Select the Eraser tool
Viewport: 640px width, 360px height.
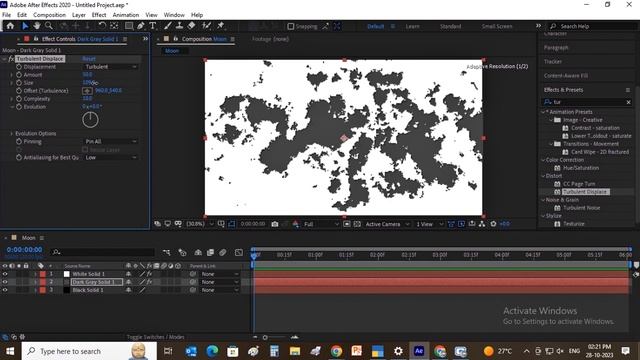click(191, 26)
